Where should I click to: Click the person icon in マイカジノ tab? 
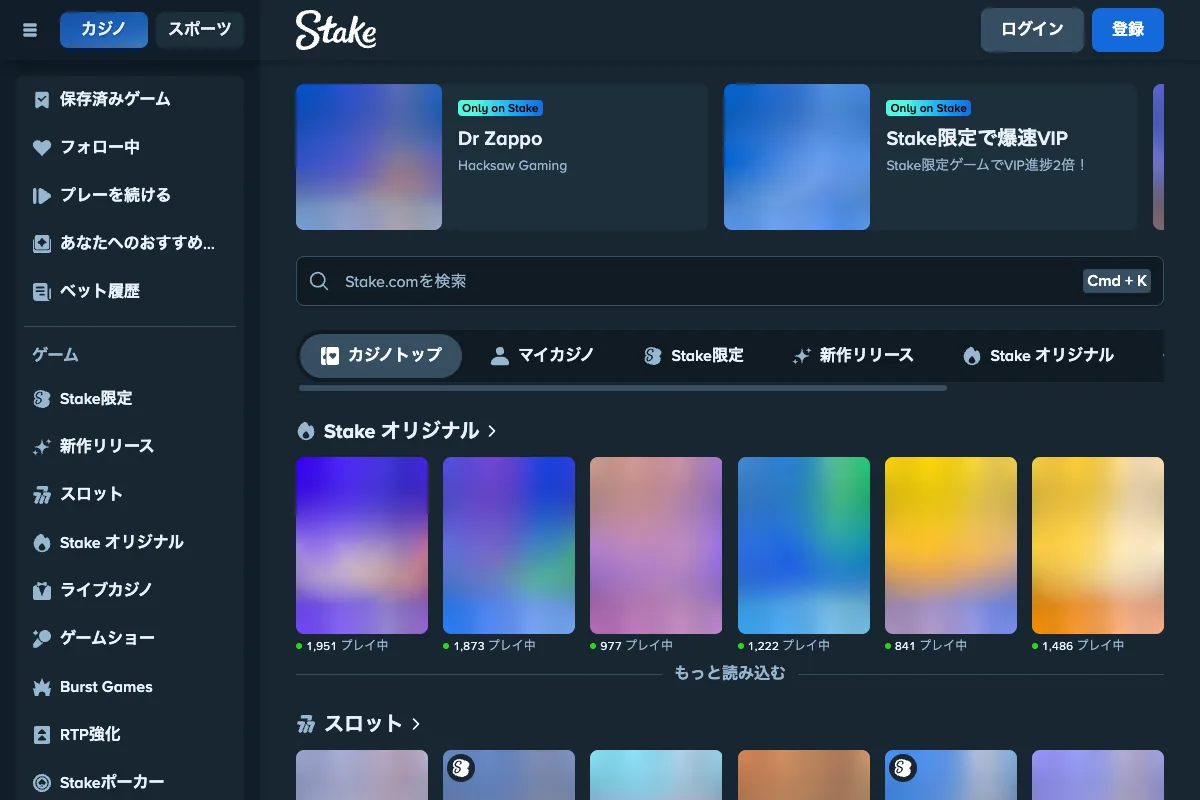(500, 355)
